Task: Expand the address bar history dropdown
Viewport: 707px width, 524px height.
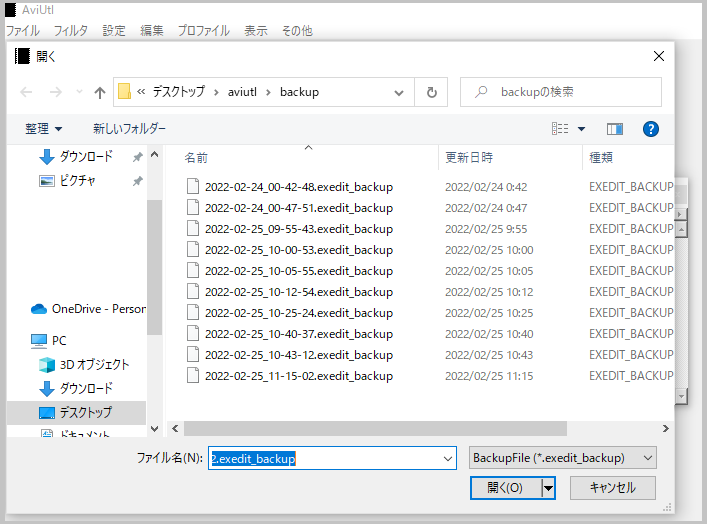Action: [399, 92]
